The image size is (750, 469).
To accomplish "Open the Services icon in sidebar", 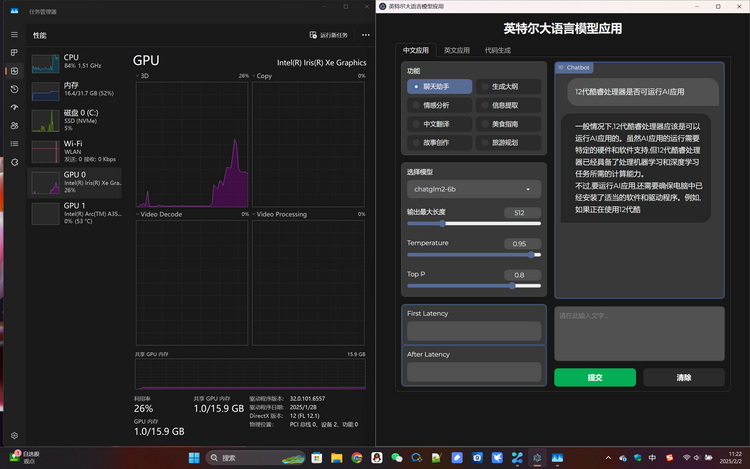I will [14, 163].
